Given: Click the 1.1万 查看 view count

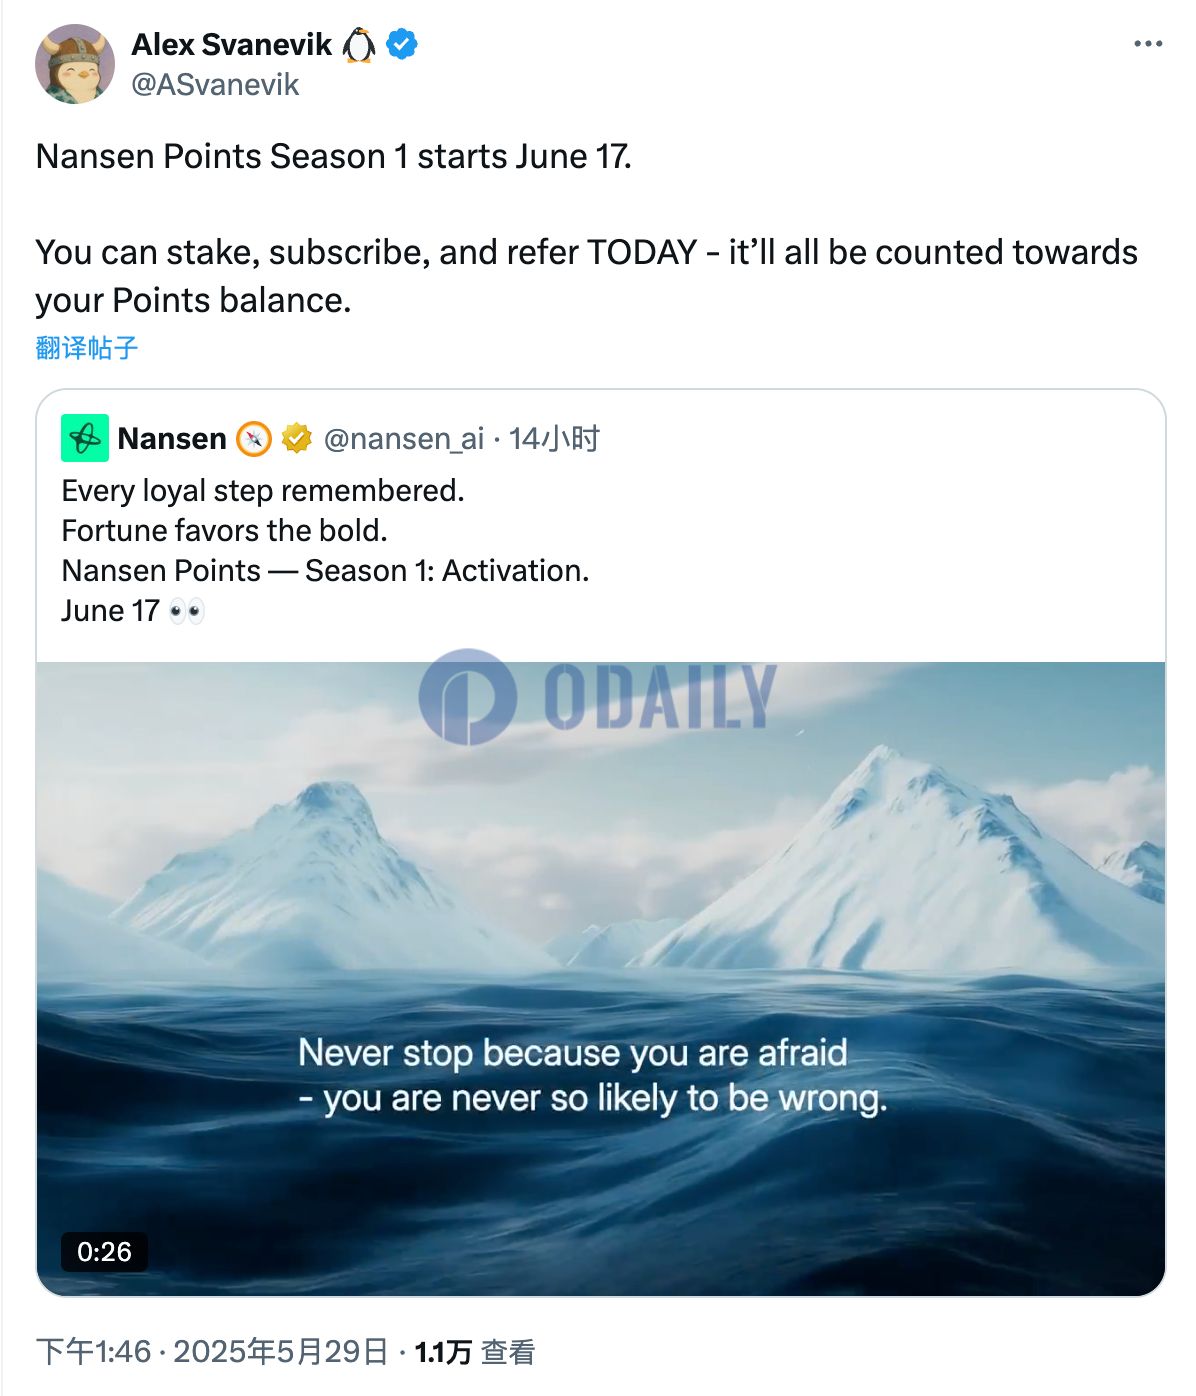Looking at the screenshot, I should click(475, 1352).
